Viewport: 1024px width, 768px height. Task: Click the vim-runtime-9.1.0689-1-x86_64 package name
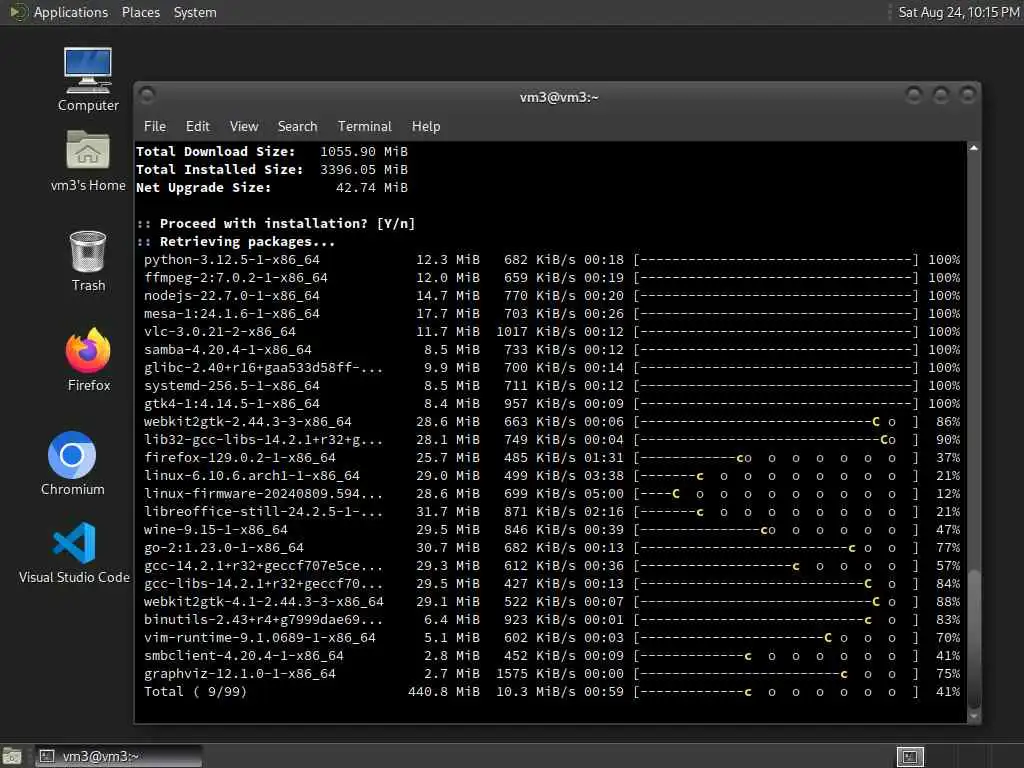(x=260, y=637)
